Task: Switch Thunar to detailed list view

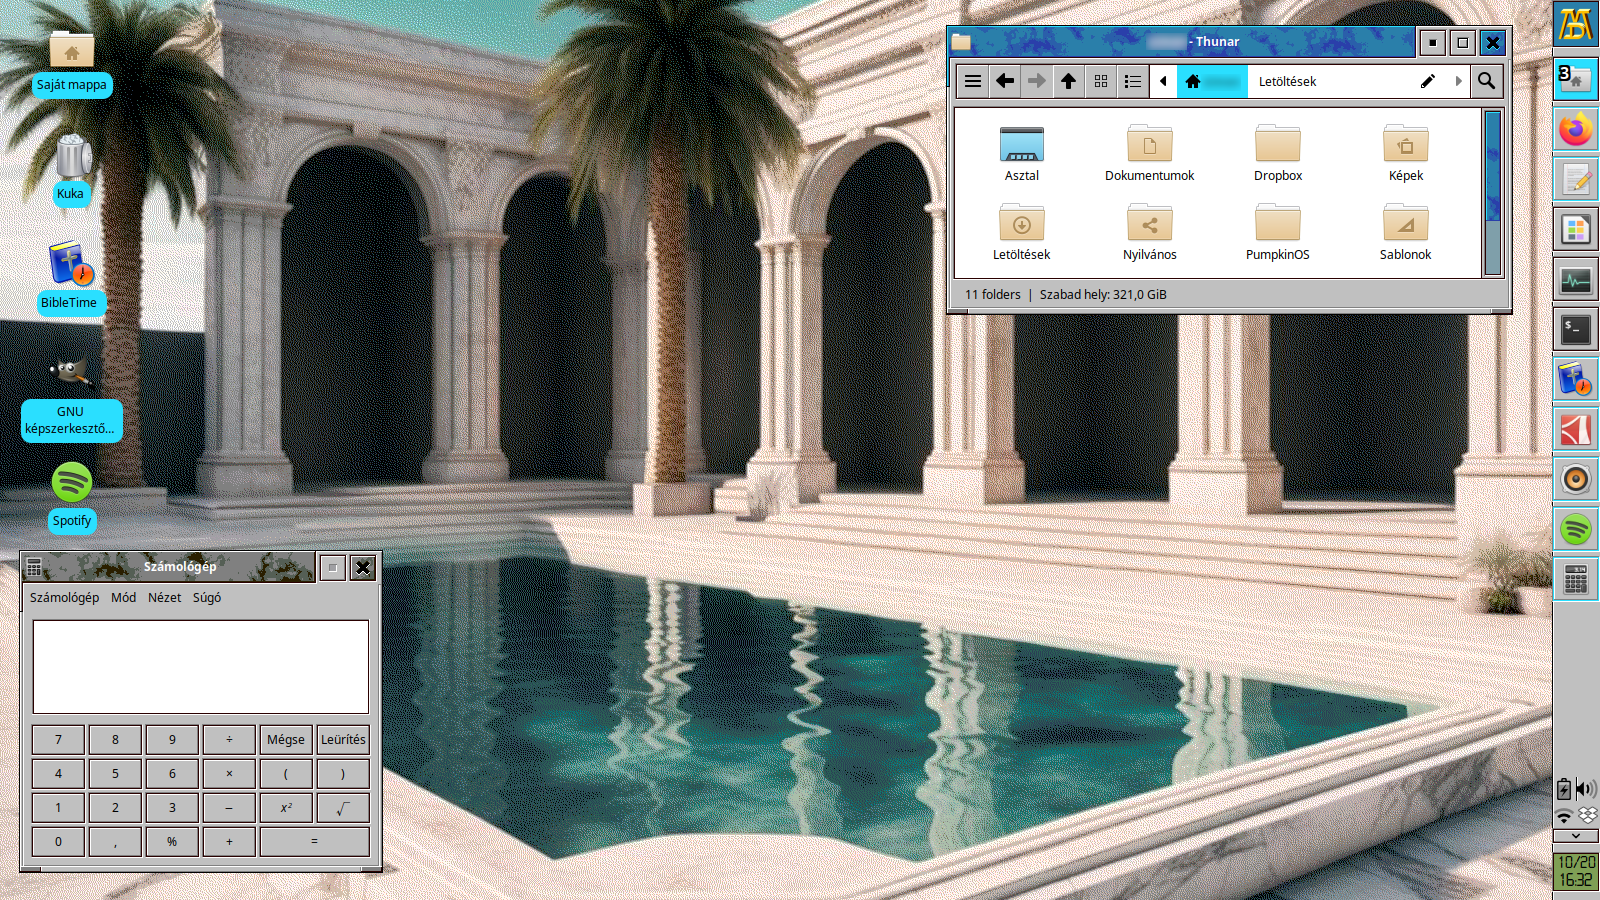Action: pos(1132,81)
